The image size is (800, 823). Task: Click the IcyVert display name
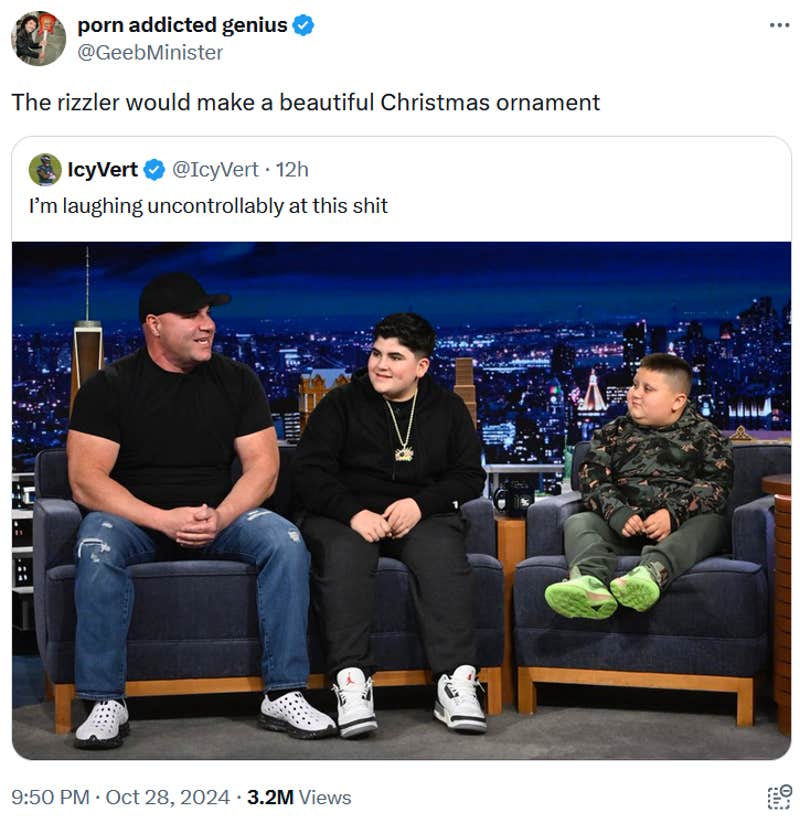pos(102,170)
